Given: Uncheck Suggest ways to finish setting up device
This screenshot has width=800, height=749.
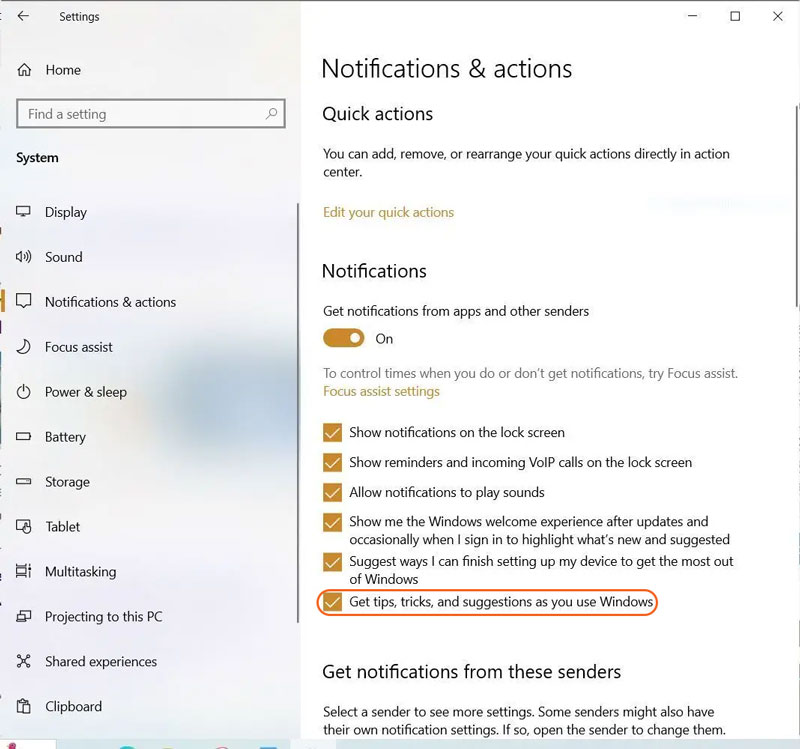Looking at the screenshot, I should pyautogui.click(x=332, y=562).
